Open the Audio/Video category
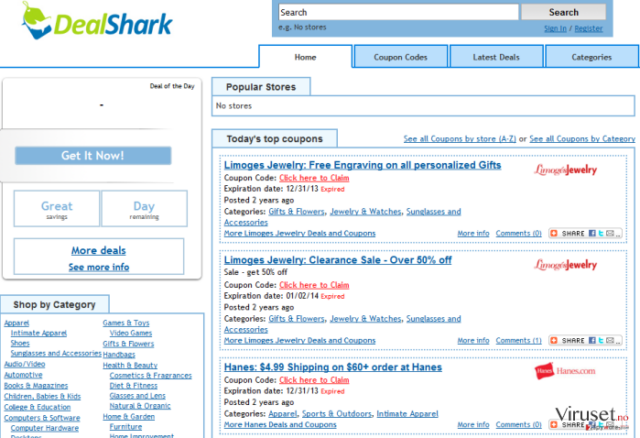This screenshot has width=640, height=438. point(24,364)
